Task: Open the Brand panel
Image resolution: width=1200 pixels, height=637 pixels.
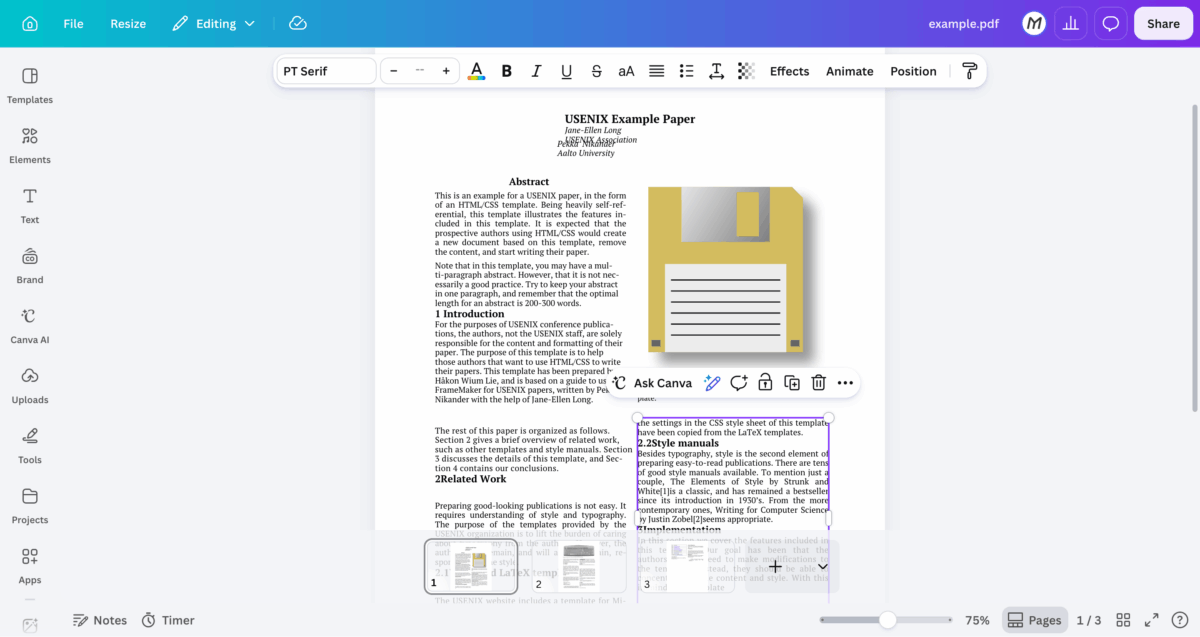Action: pyautogui.click(x=30, y=265)
